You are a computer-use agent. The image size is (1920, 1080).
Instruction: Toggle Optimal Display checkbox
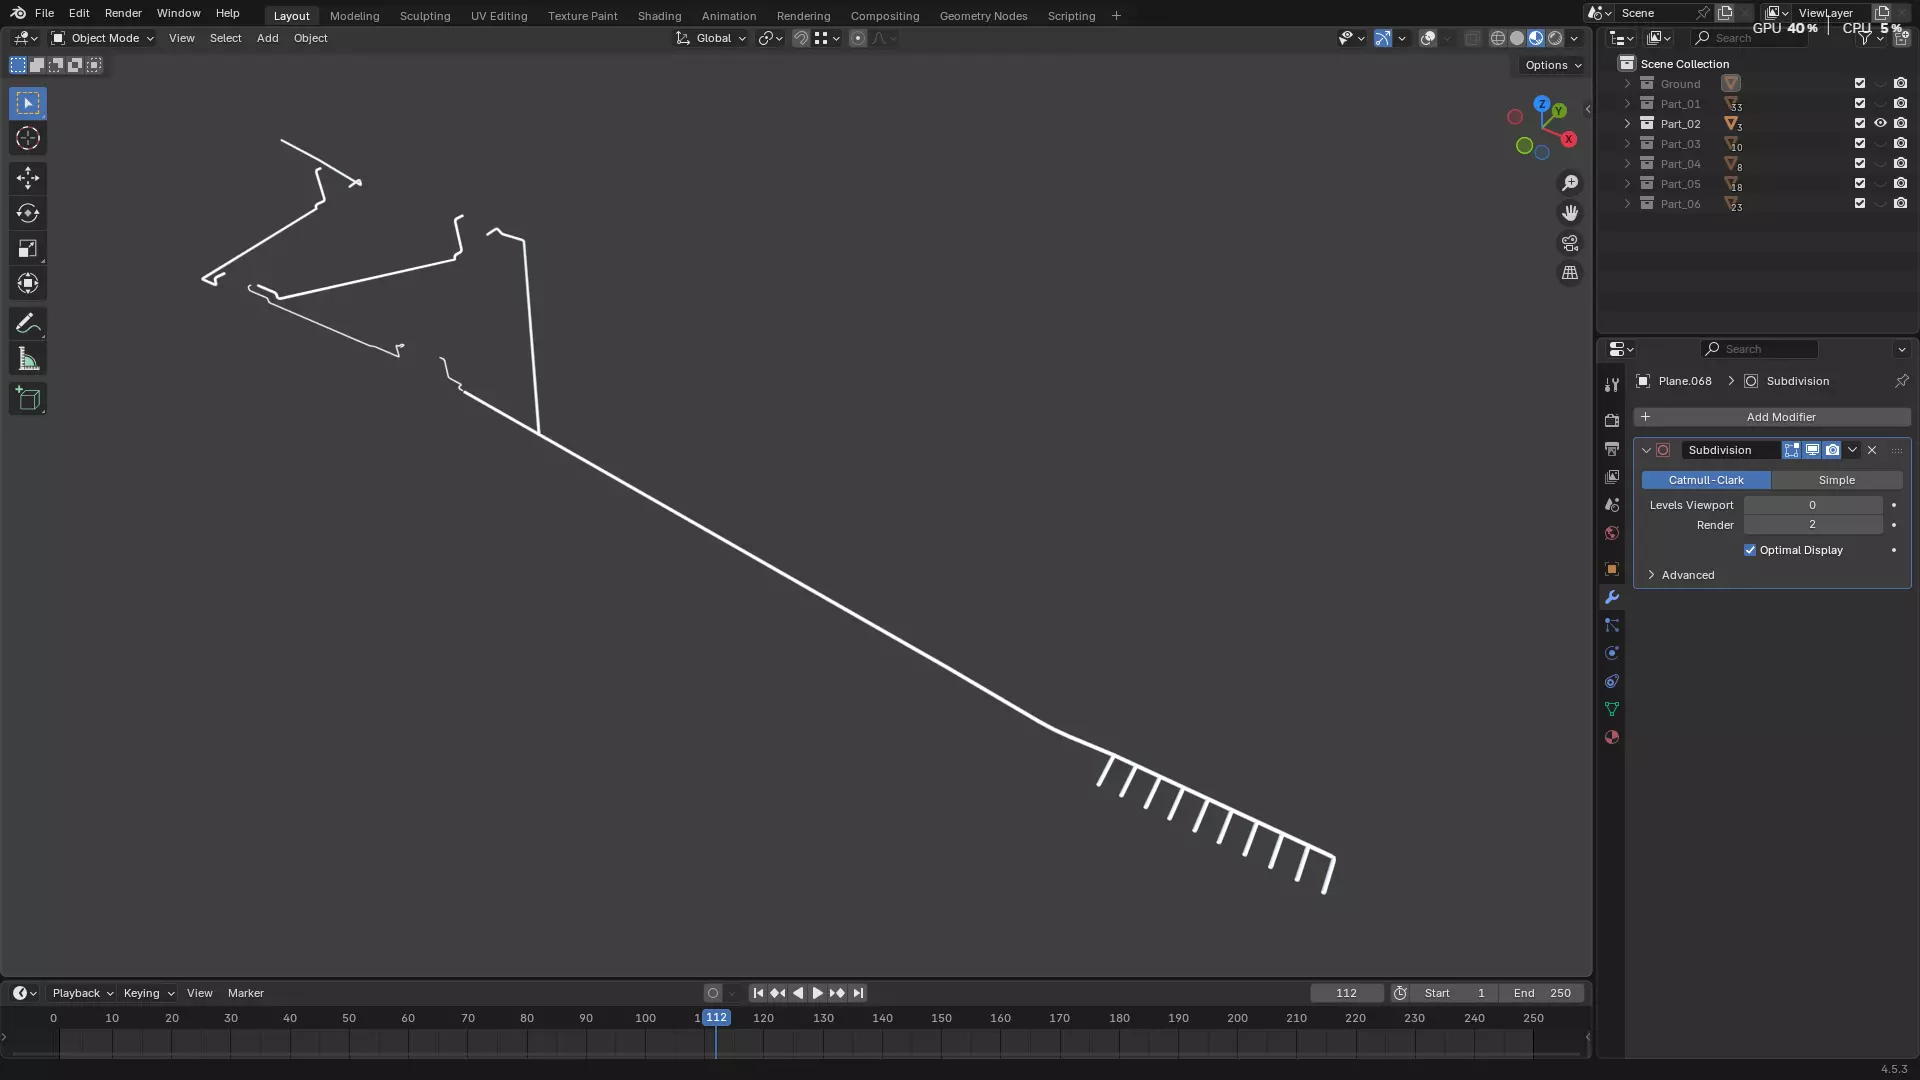[1750, 550]
